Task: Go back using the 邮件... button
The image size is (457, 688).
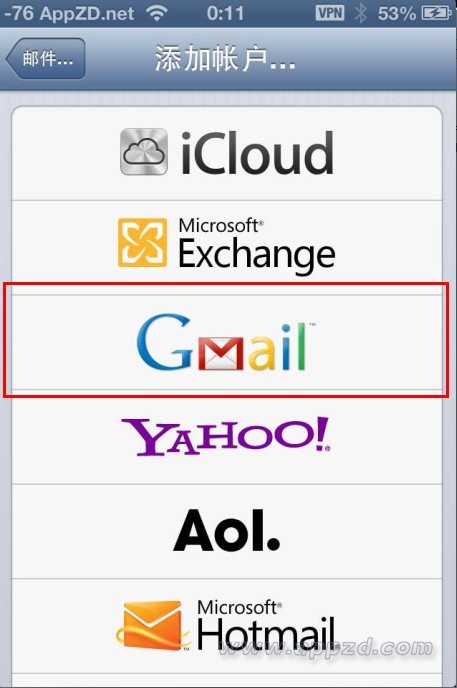Action: [x=45, y=58]
